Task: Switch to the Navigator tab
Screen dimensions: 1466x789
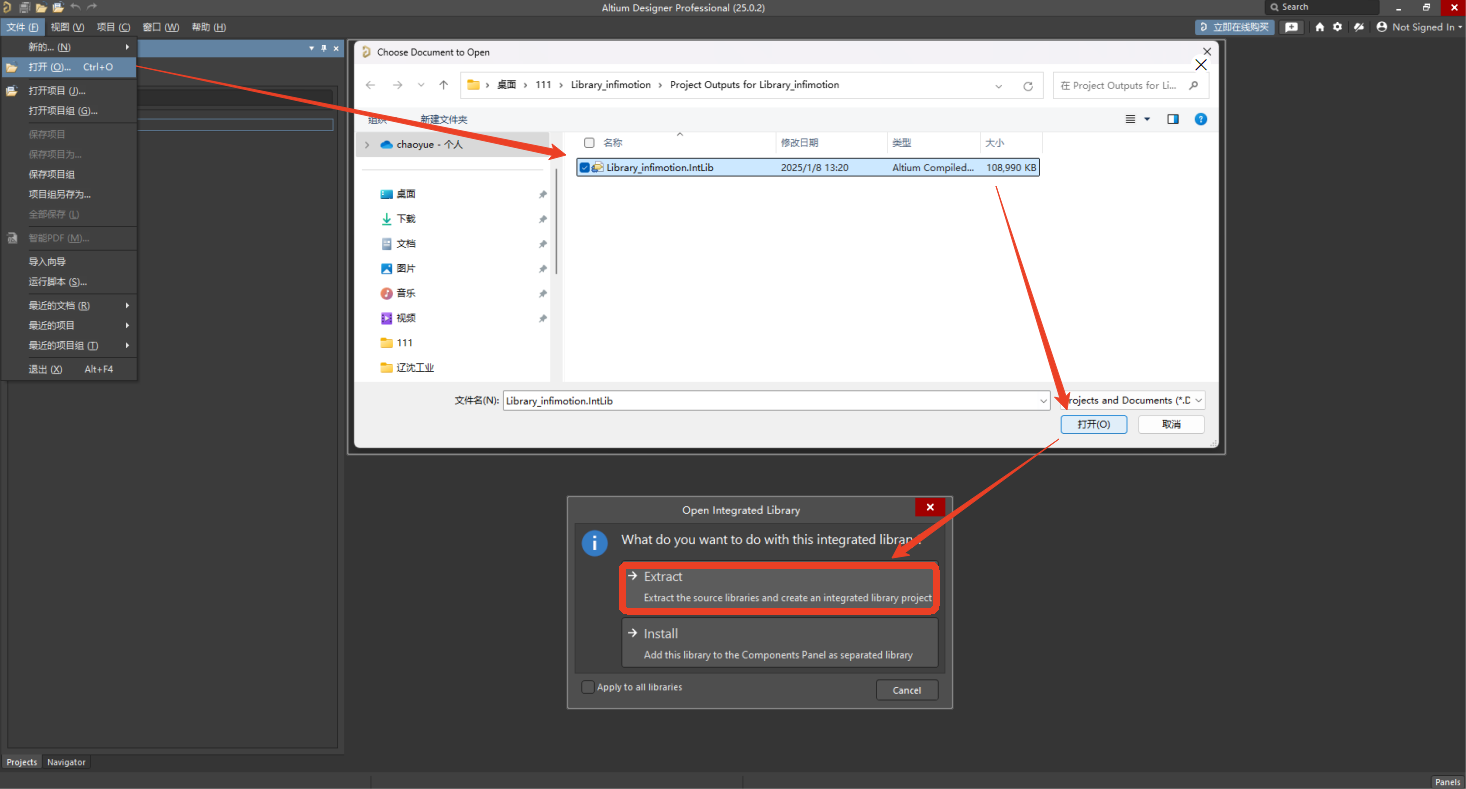Action: tap(67, 762)
